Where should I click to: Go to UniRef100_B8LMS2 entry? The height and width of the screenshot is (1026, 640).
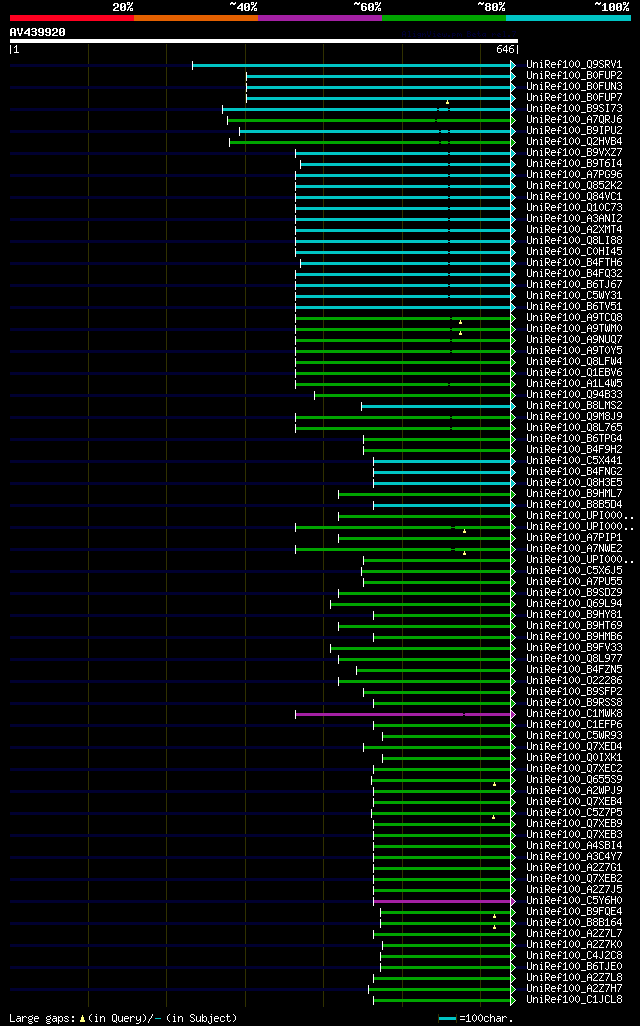pos(574,406)
